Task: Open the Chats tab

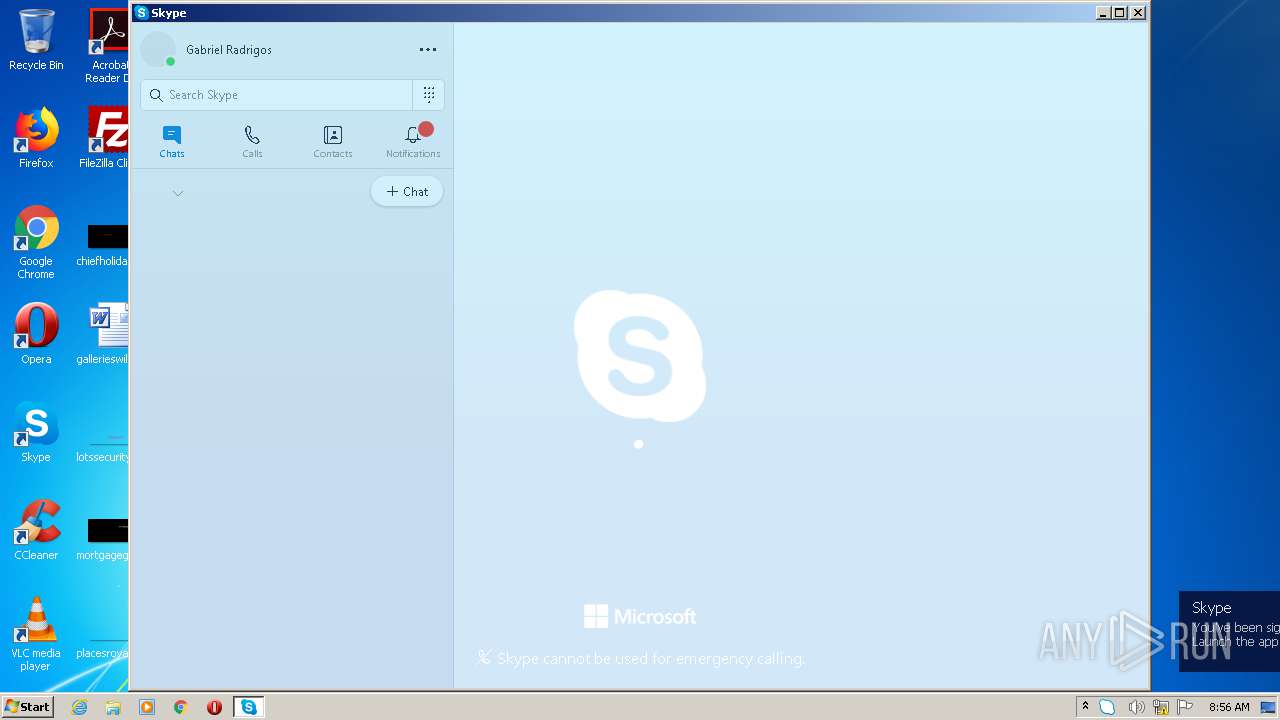Action: 172,141
